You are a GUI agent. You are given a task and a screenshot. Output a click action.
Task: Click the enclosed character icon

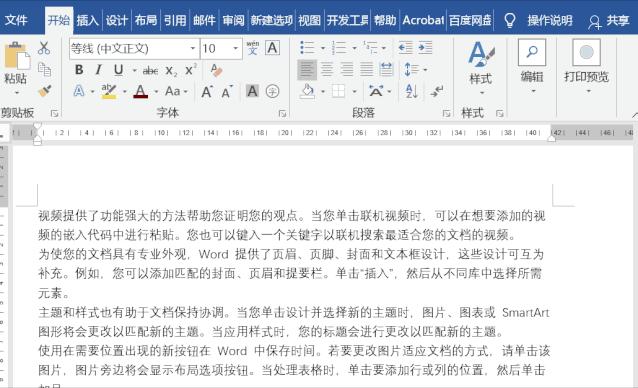coord(272,91)
